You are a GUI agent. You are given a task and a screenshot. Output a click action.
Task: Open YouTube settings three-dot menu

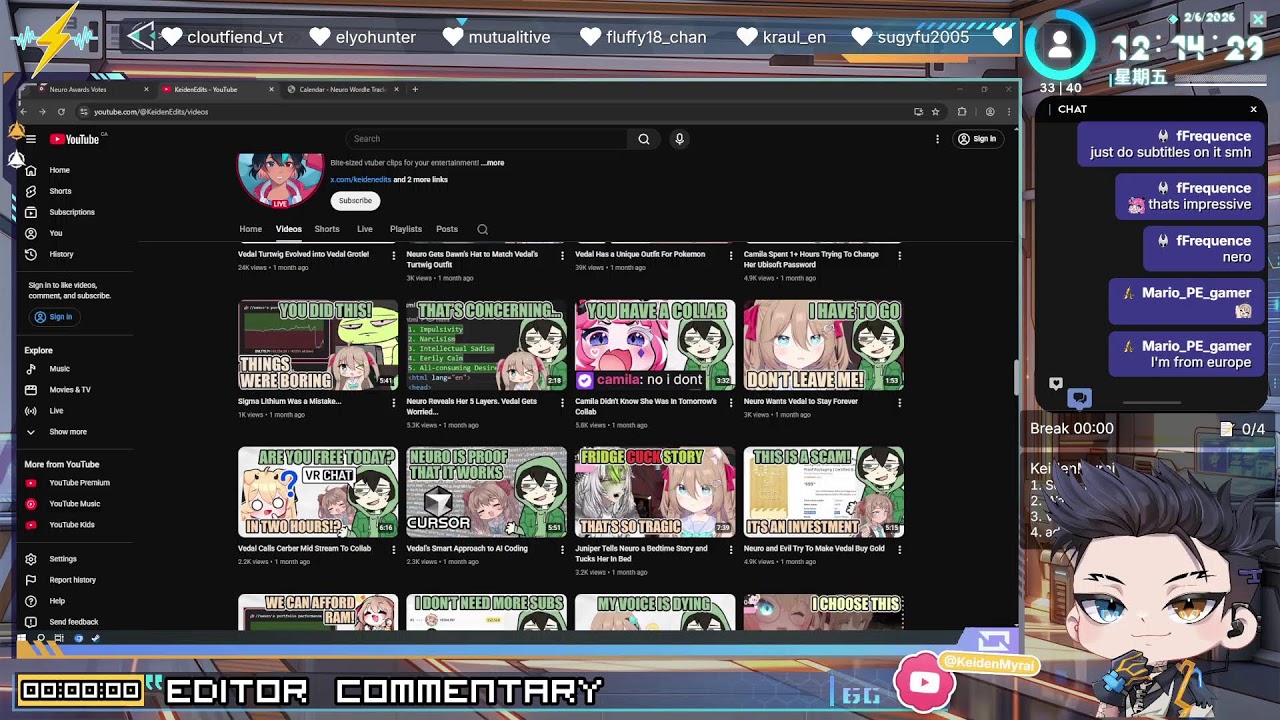click(937, 139)
